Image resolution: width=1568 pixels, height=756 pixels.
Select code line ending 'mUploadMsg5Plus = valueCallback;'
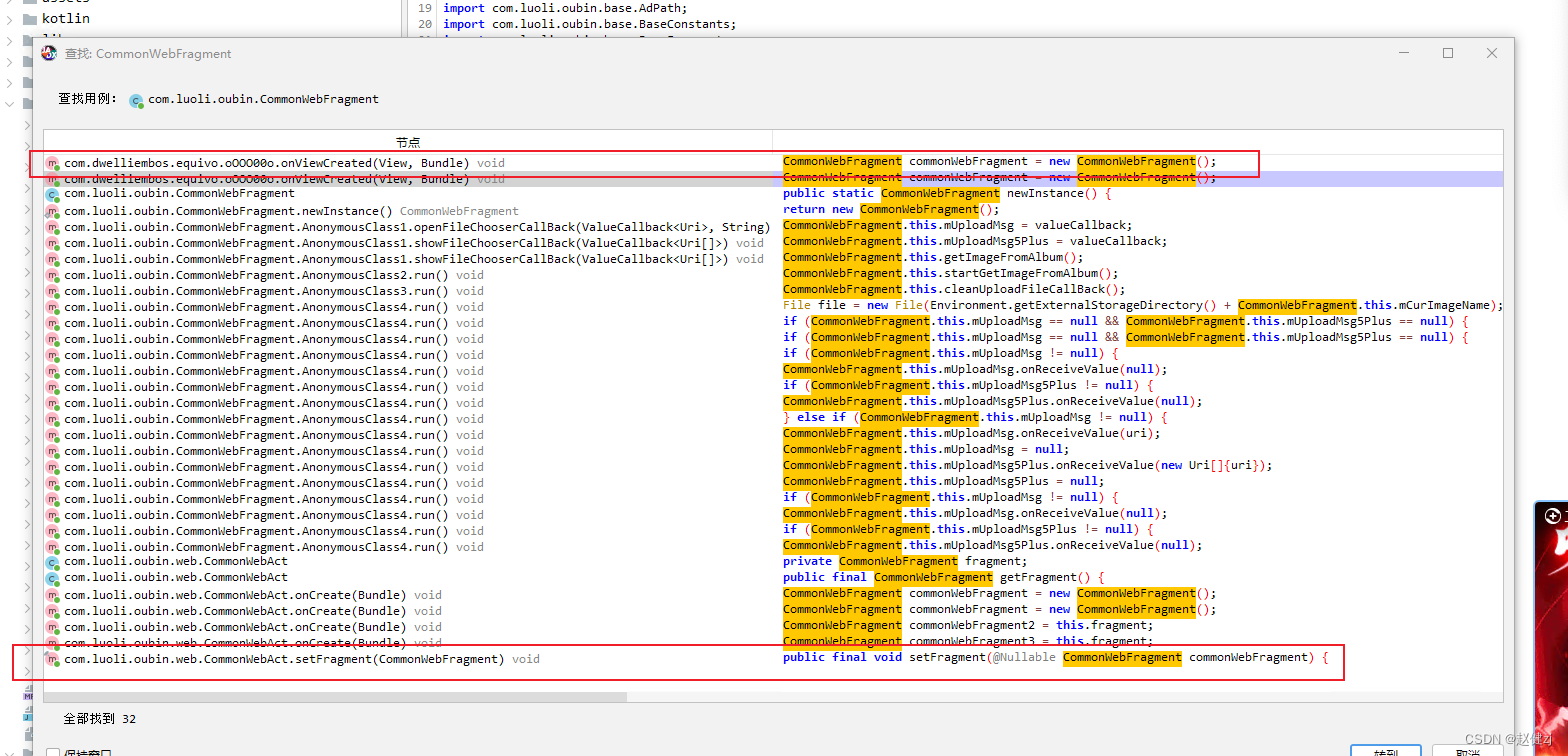pos(975,241)
